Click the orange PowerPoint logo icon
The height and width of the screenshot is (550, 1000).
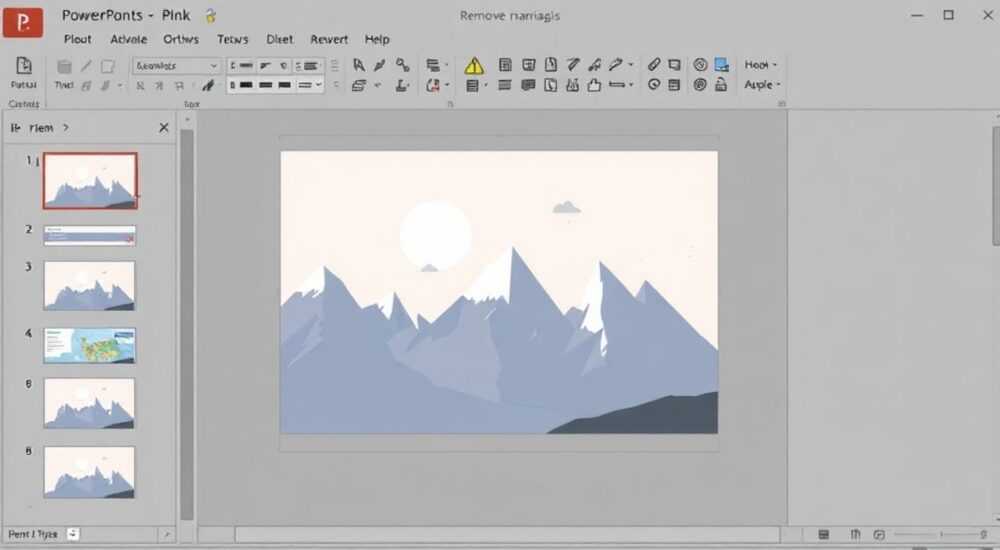[23, 23]
